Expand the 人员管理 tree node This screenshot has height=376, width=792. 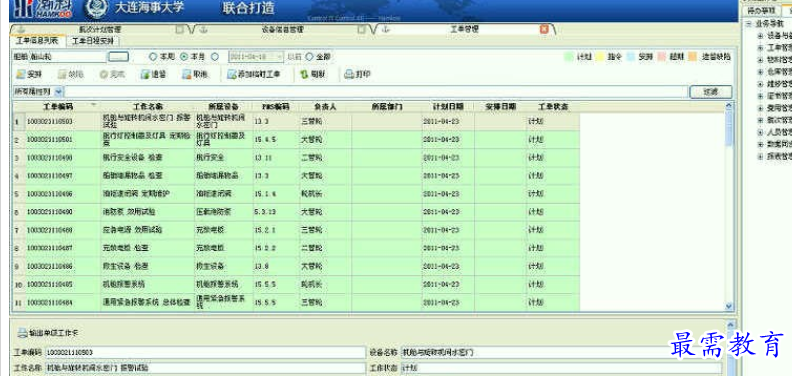(760, 132)
